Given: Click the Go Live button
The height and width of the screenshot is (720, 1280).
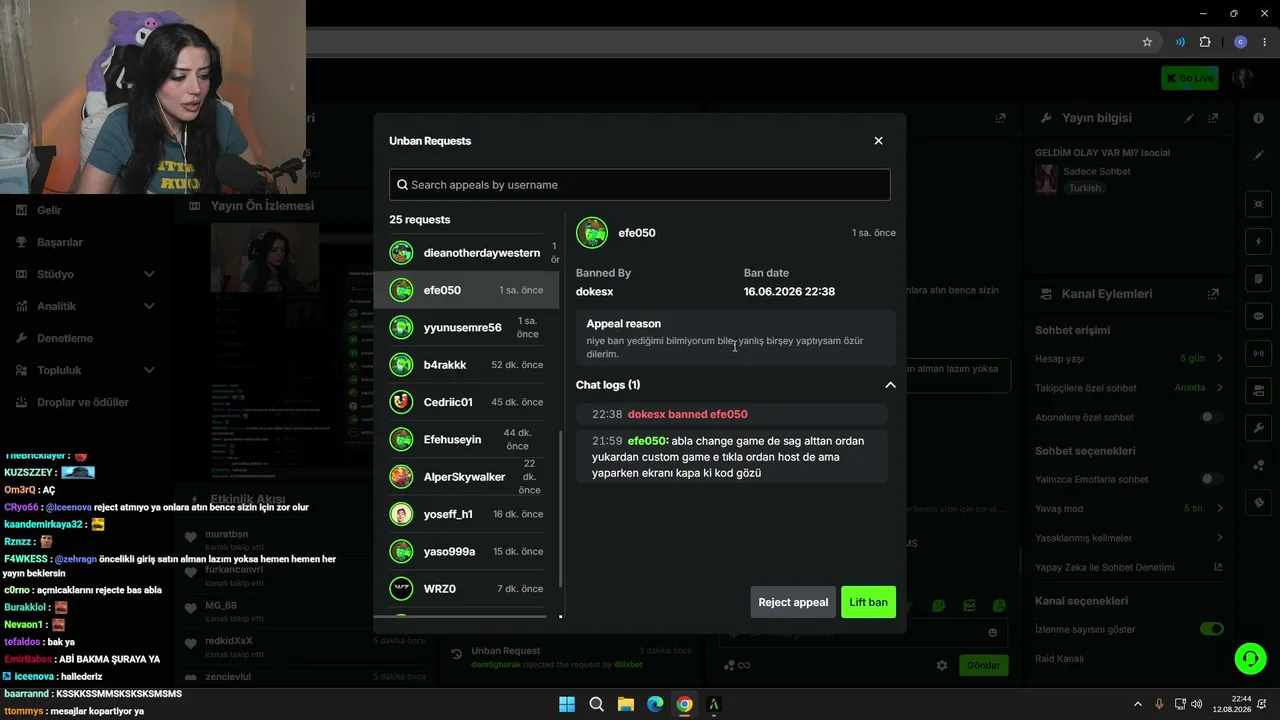Looking at the screenshot, I should [x=1189, y=78].
